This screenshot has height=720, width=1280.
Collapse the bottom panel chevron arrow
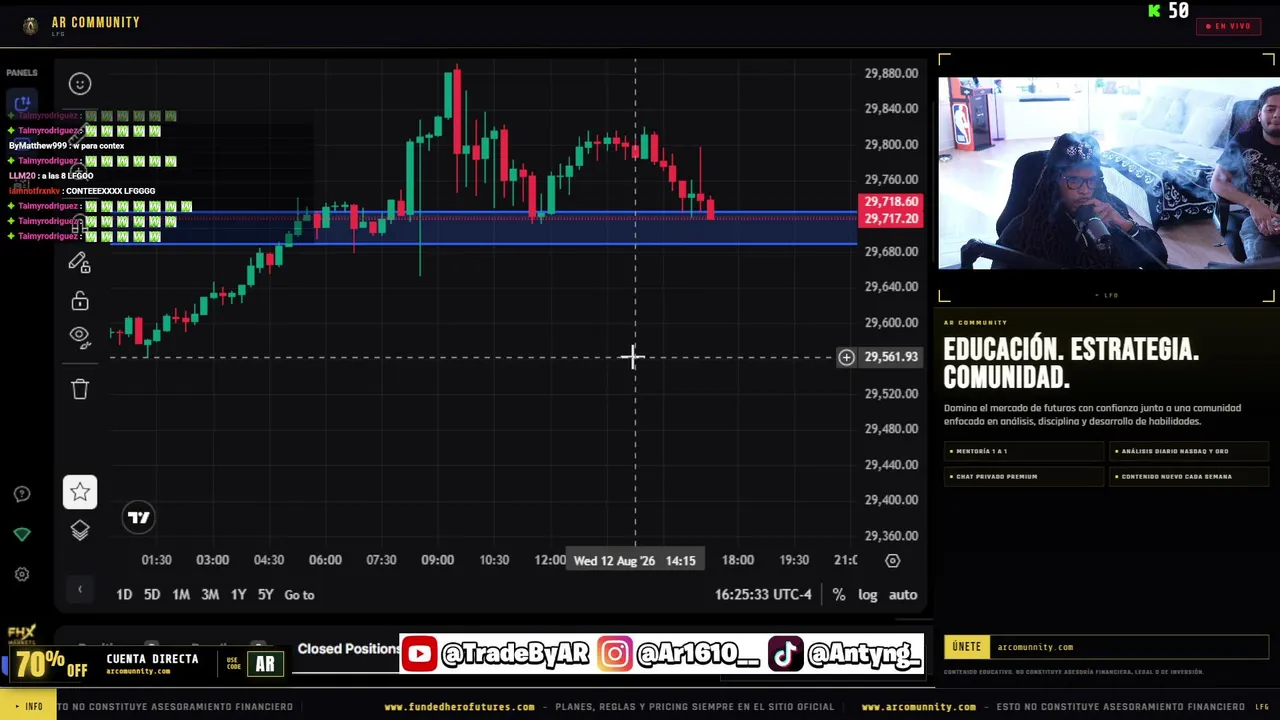pyautogui.click(x=80, y=589)
